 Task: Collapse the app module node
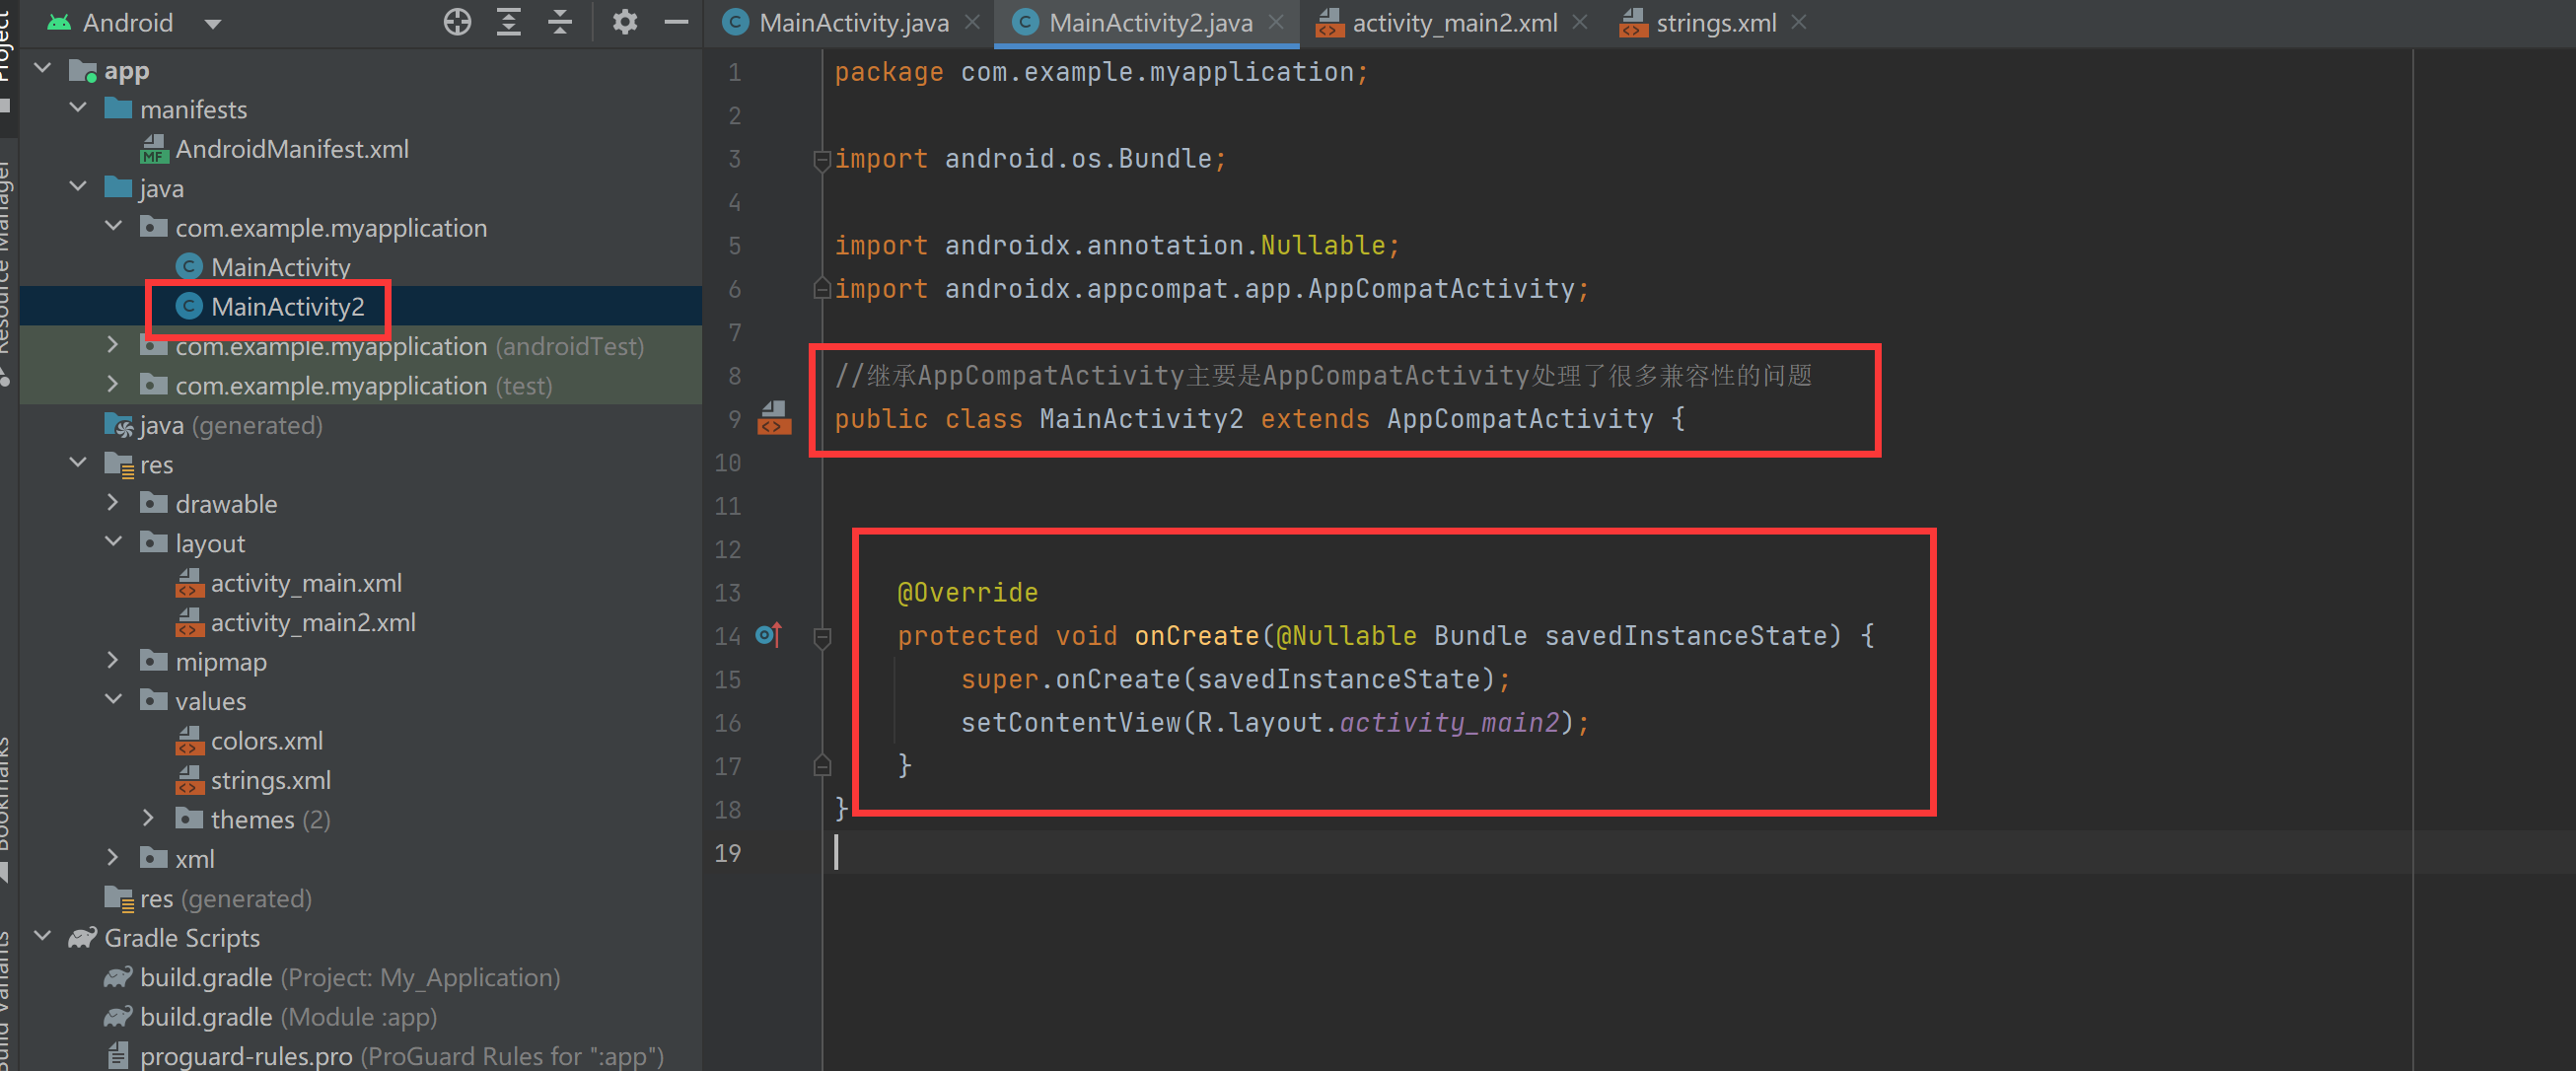pyautogui.click(x=43, y=69)
